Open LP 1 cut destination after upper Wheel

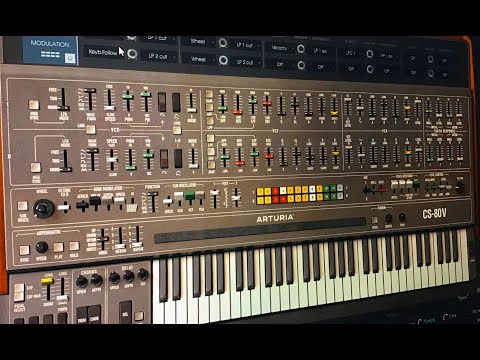pyautogui.click(x=246, y=45)
